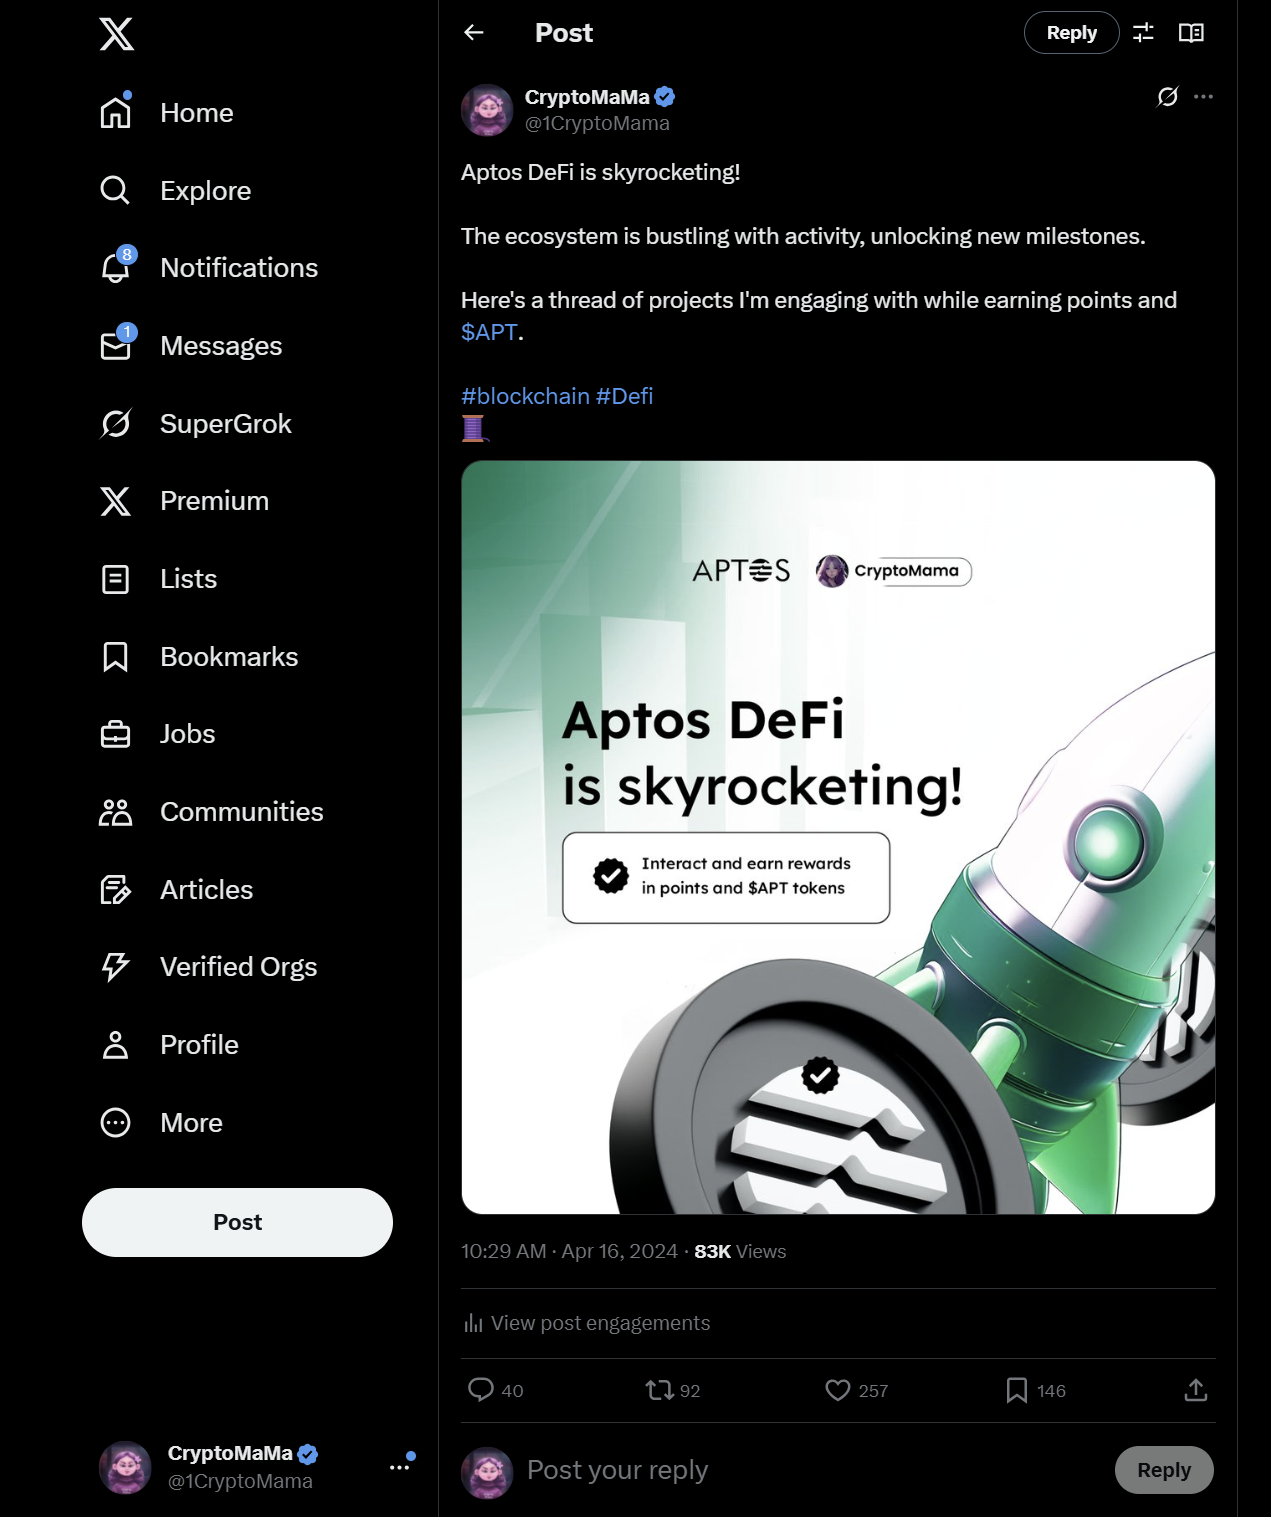
Task: Open the post's three-dot more menu
Action: click(1203, 97)
